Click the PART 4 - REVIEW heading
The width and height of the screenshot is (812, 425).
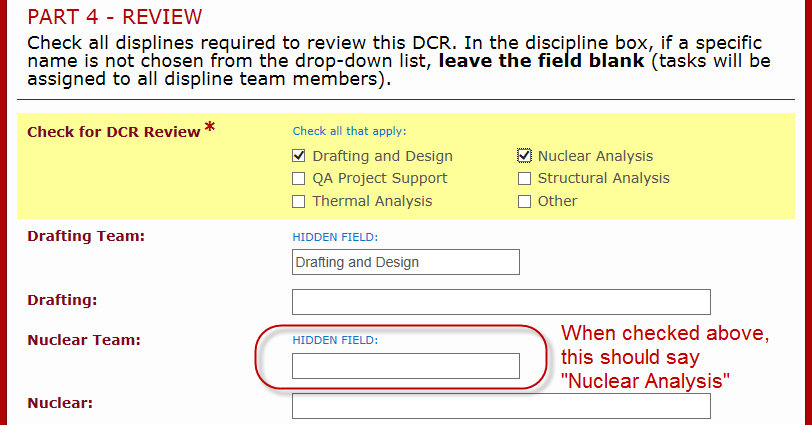(x=114, y=17)
